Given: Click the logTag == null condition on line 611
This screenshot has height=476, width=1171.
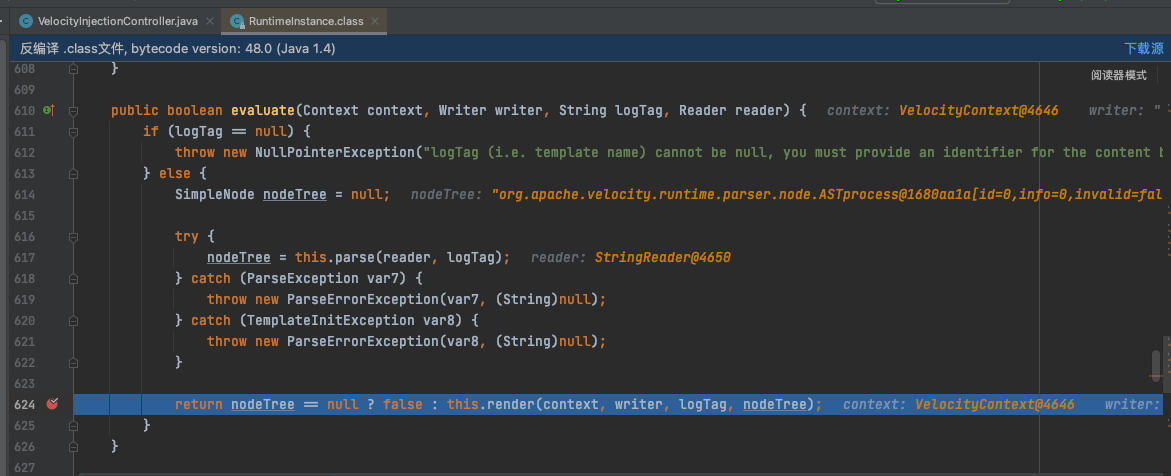Looking at the screenshot, I should pos(231,132).
